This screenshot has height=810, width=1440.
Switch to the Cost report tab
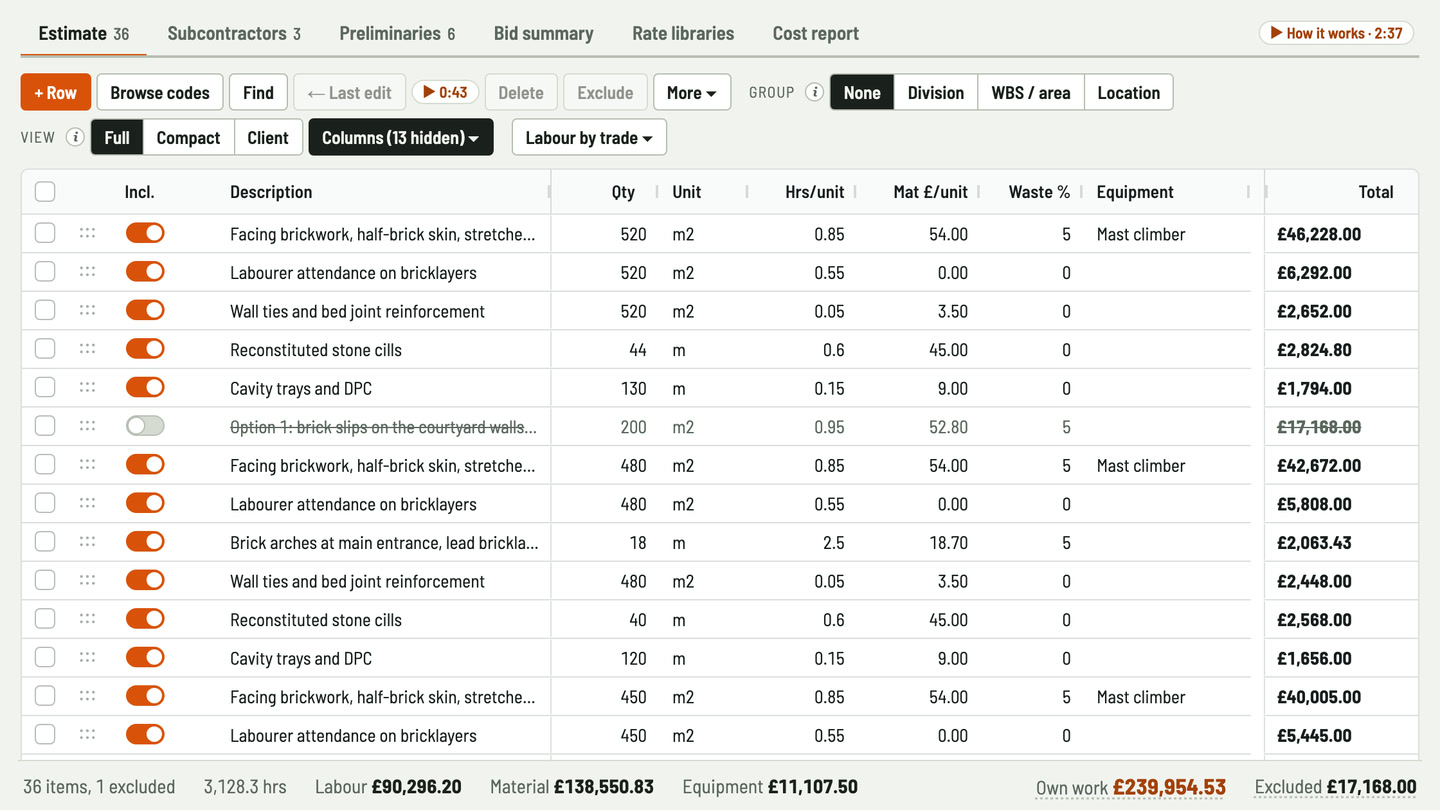tap(816, 33)
